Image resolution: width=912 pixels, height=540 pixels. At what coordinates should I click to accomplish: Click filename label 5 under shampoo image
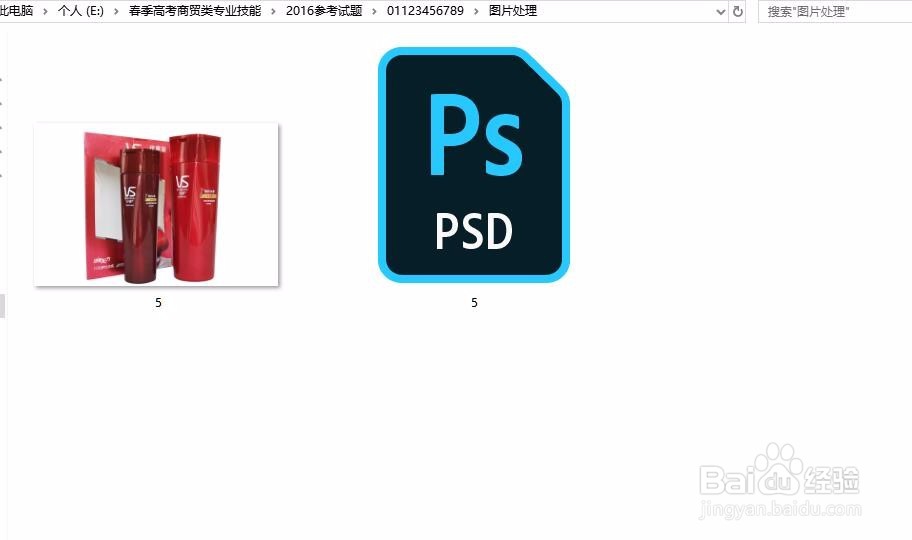coord(158,303)
